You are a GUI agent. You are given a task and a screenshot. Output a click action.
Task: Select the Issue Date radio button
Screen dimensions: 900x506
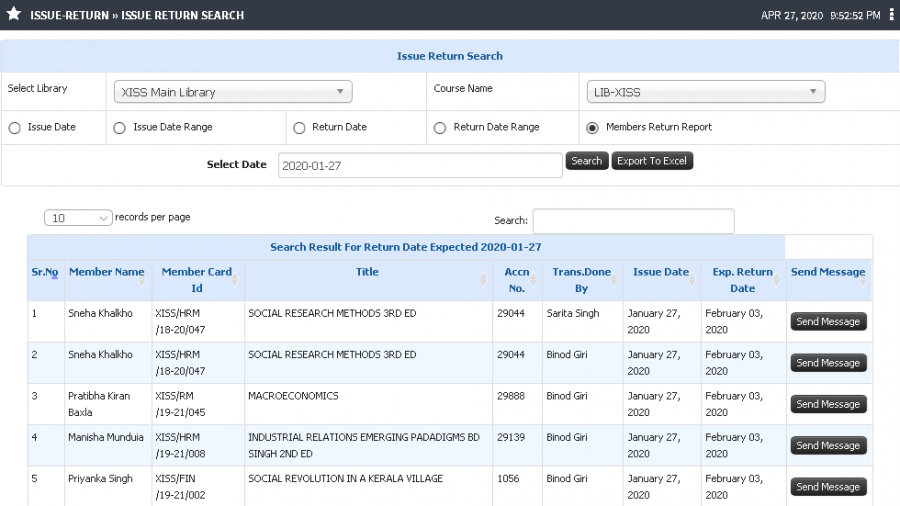(x=15, y=128)
